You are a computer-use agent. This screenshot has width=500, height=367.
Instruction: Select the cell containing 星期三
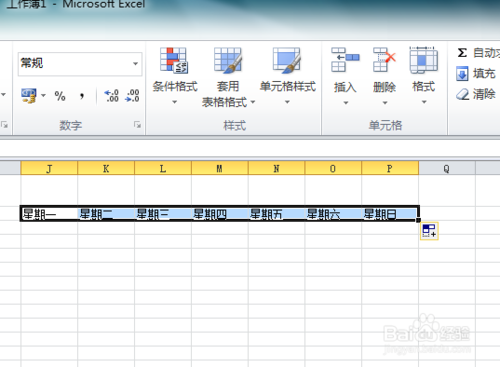[163, 214]
